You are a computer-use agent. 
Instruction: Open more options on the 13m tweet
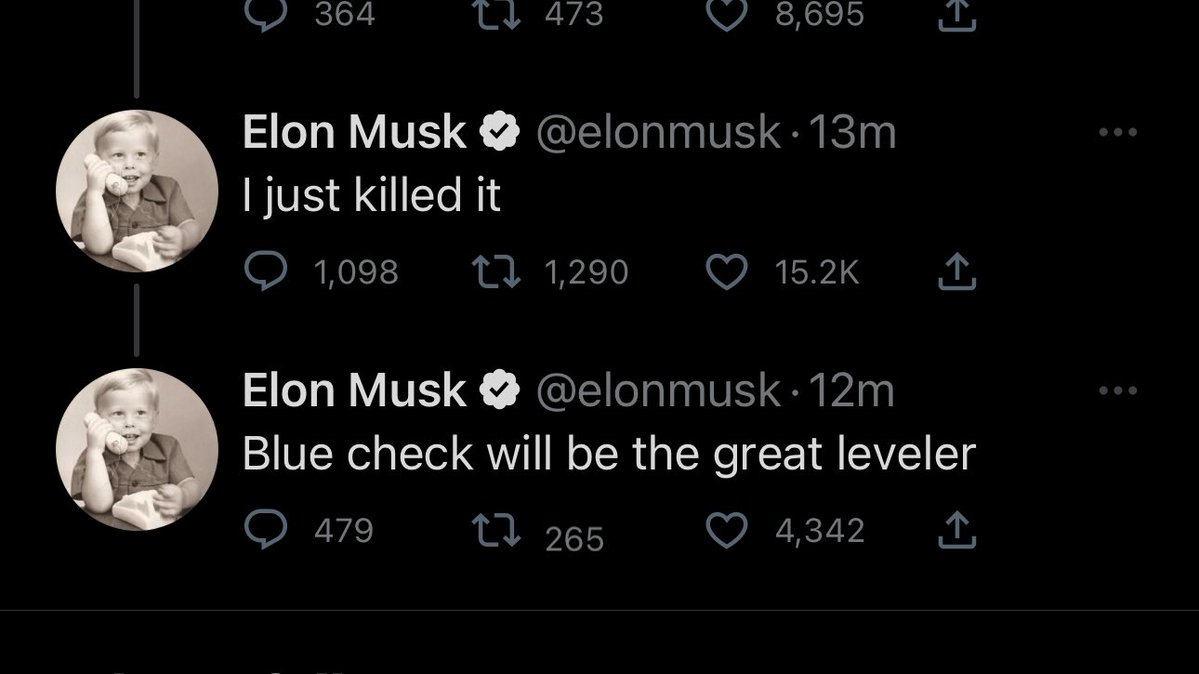[1118, 132]
